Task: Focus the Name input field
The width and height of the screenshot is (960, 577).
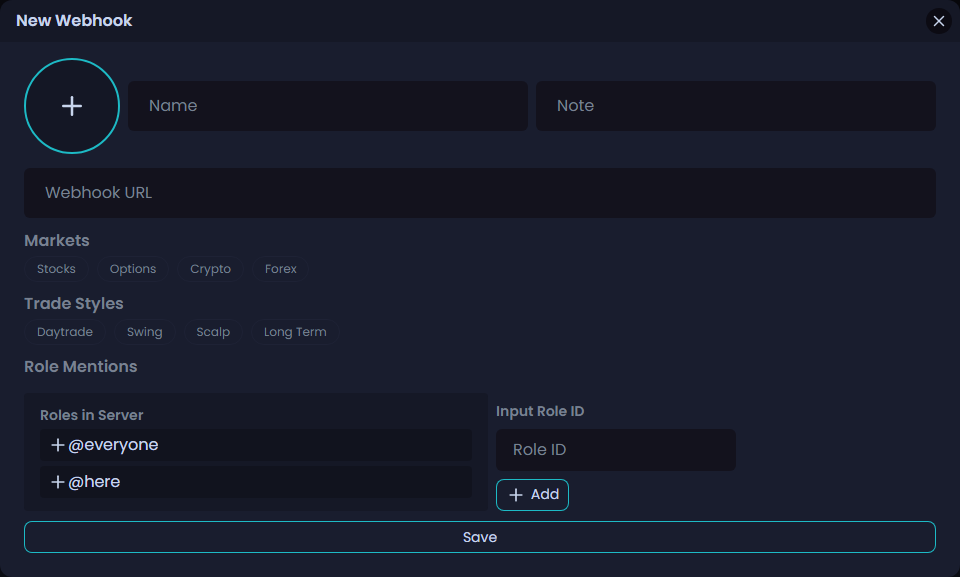Action: click(327, 106)
